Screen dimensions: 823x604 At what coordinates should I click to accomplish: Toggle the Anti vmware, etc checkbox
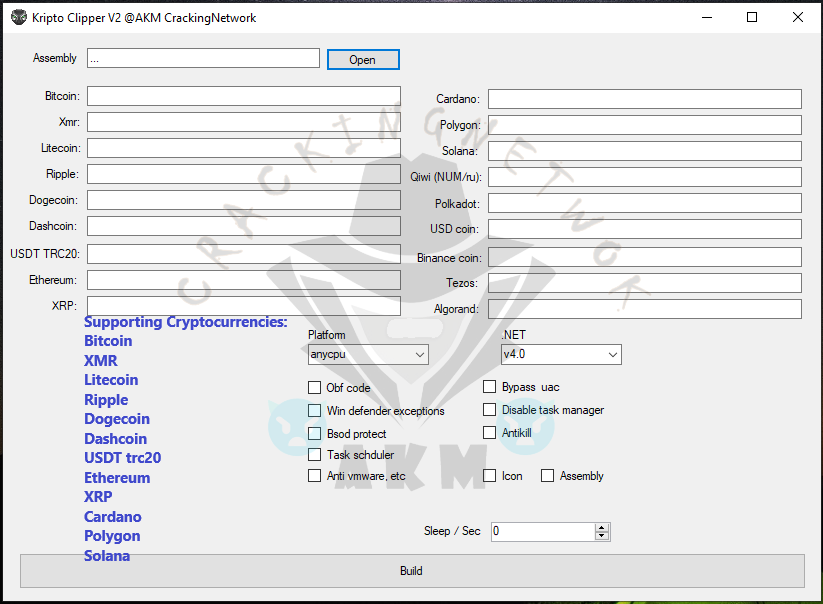tap(315, 476)
